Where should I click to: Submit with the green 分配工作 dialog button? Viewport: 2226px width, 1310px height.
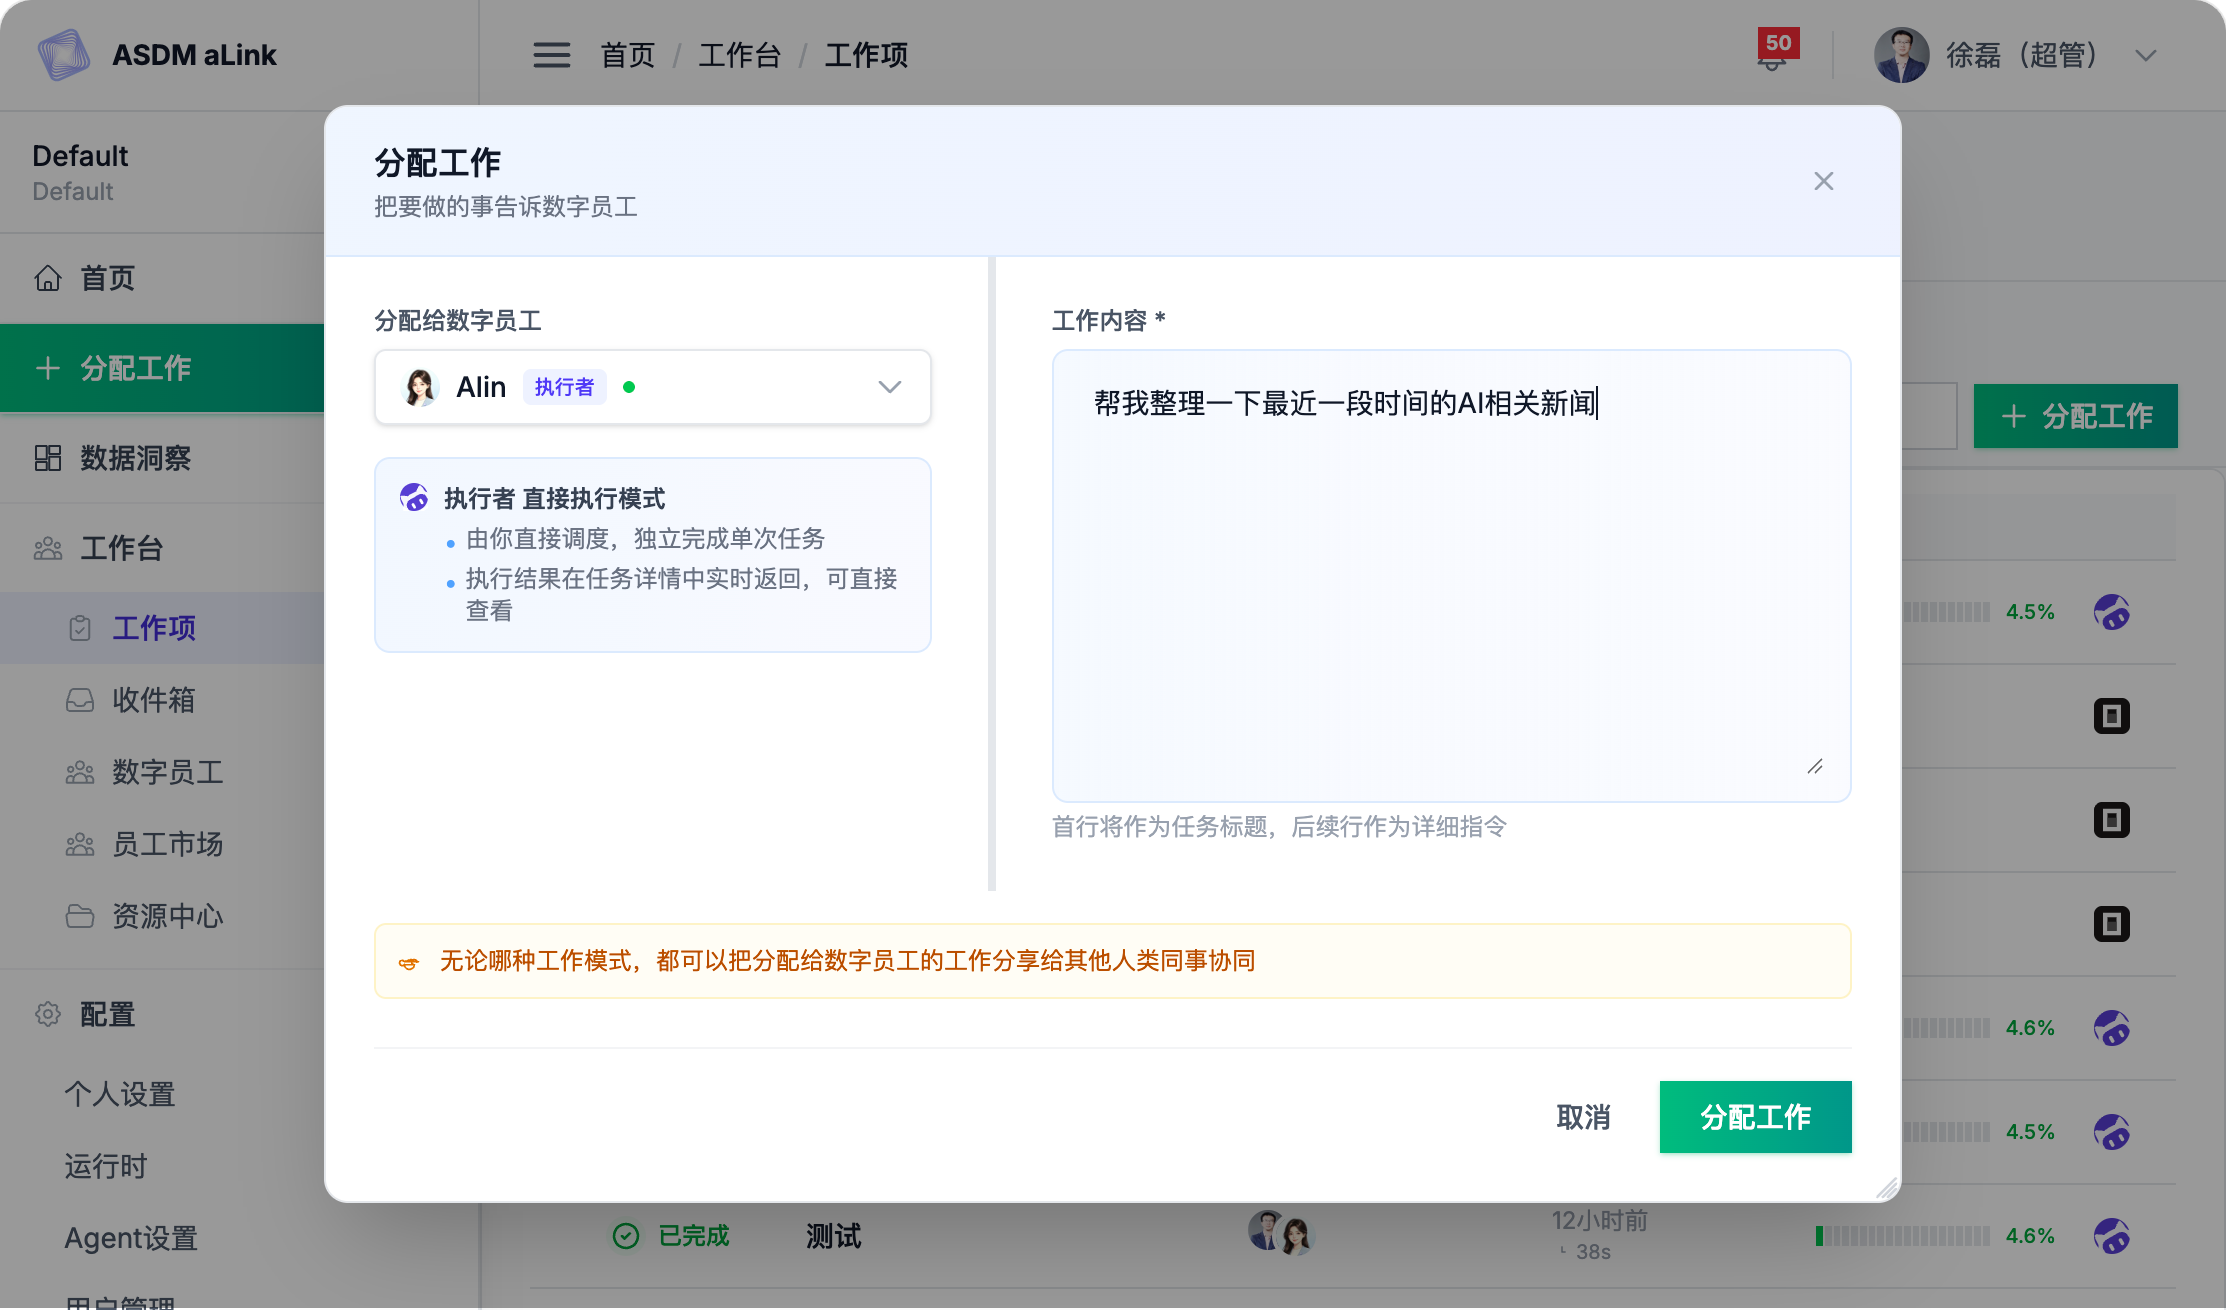(1755, 1117)
